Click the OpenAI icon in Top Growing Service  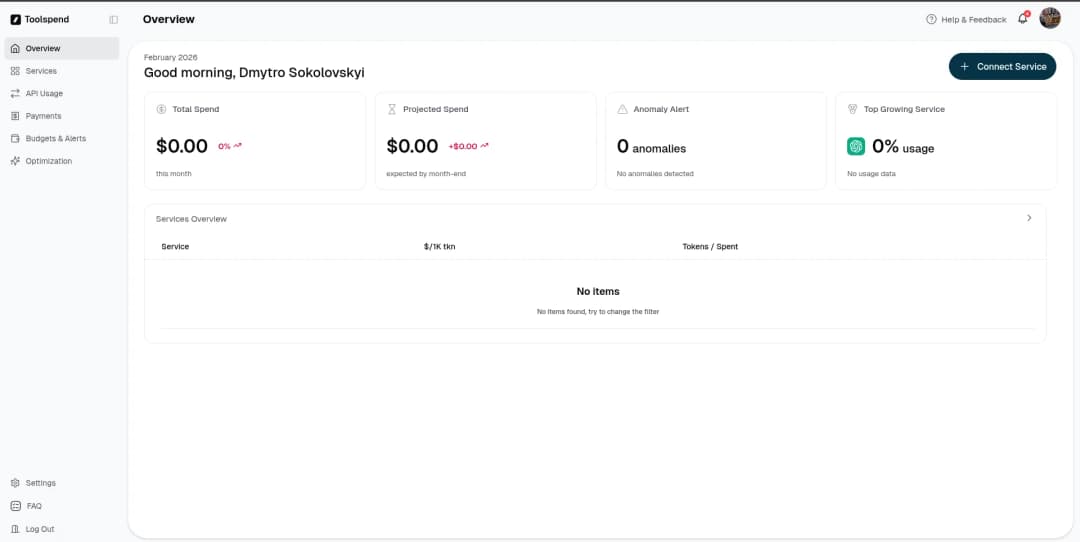coord(856,146)
